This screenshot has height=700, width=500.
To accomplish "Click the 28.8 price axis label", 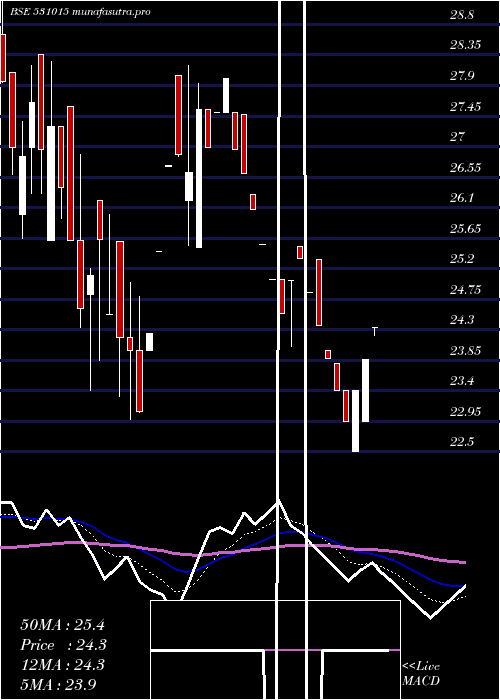I will coord(462,15).
